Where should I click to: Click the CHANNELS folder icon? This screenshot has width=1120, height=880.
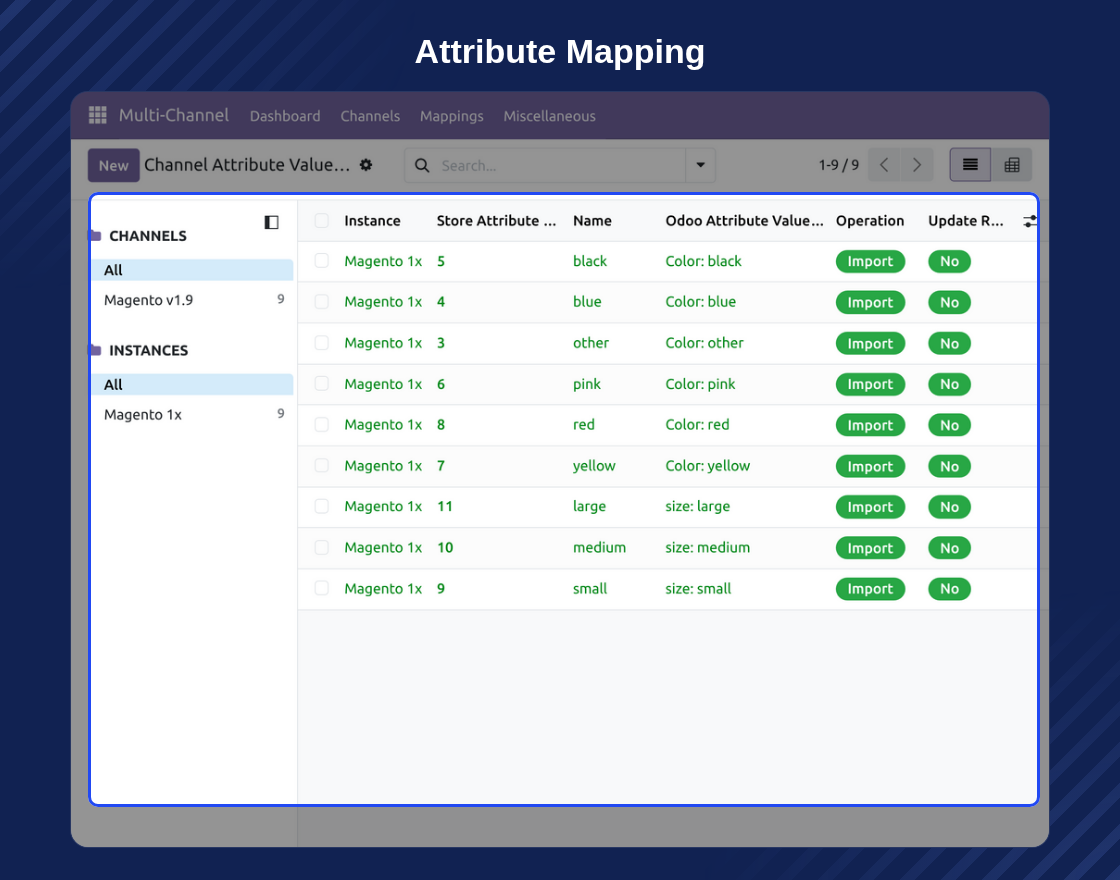pyautogui.click(x=96, y=236)
